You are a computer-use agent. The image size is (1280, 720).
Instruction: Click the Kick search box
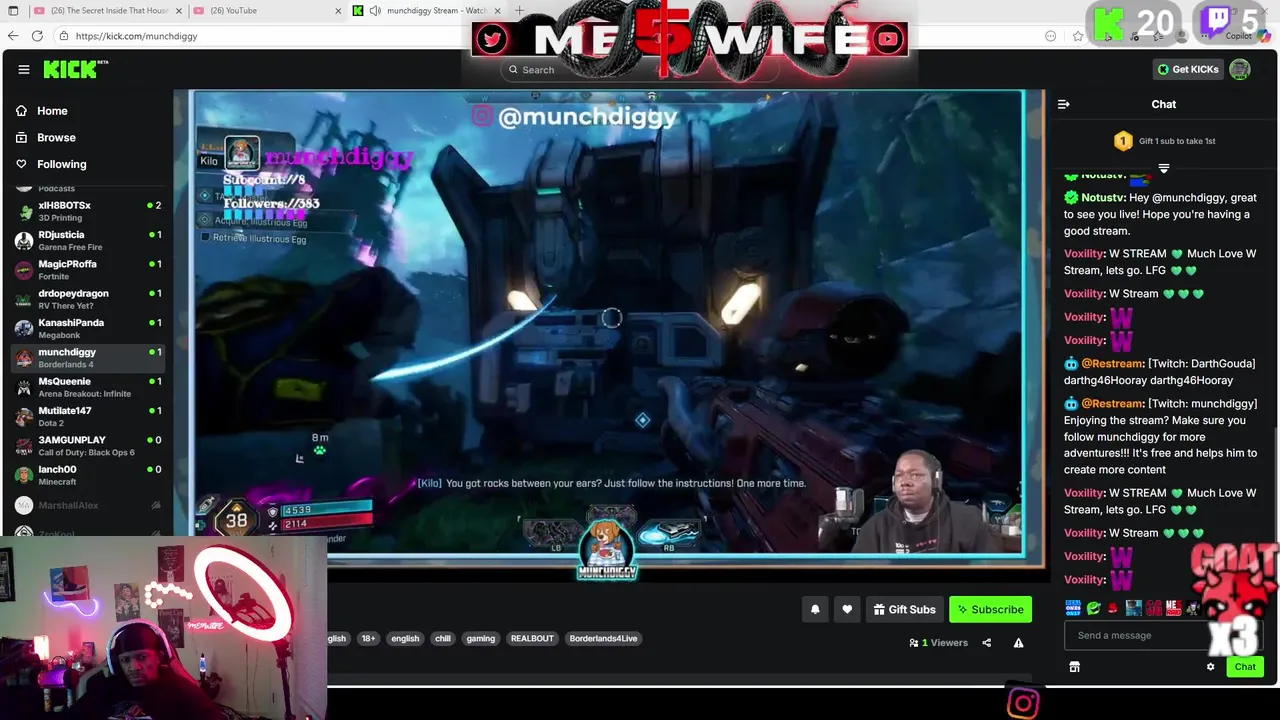640,70
